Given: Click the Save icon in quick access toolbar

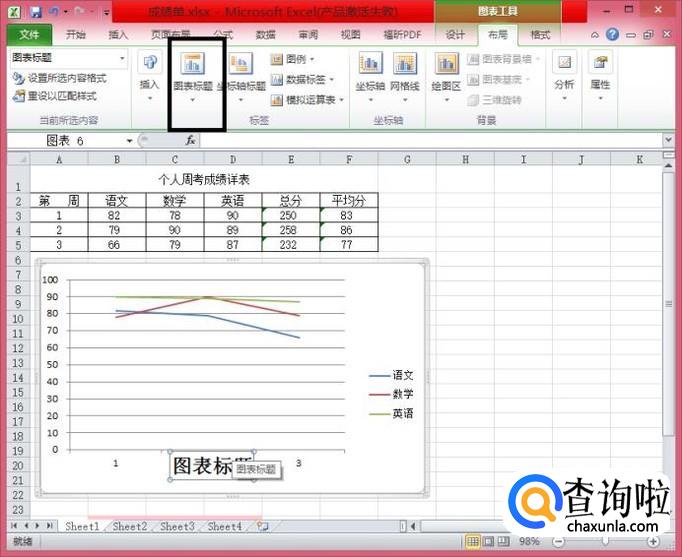Looking at the screenshot, I should 36,11.
